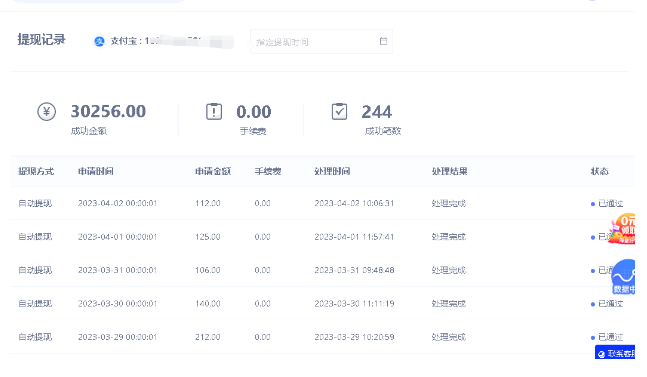Screen dimensions: 647x377
Task: Click 处理完成 result on 2023-03-31 row
Action: coord(449,270)
